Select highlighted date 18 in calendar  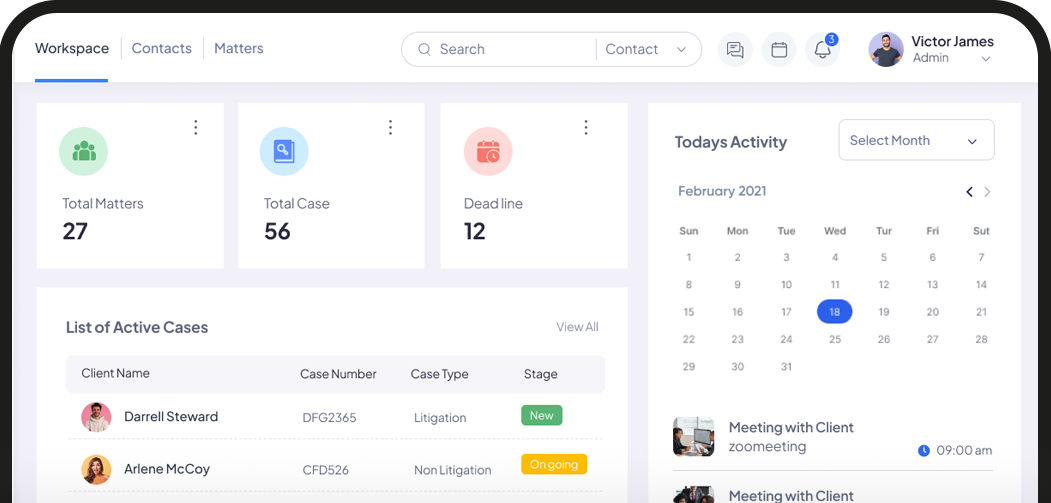click(x=834, y=312)
